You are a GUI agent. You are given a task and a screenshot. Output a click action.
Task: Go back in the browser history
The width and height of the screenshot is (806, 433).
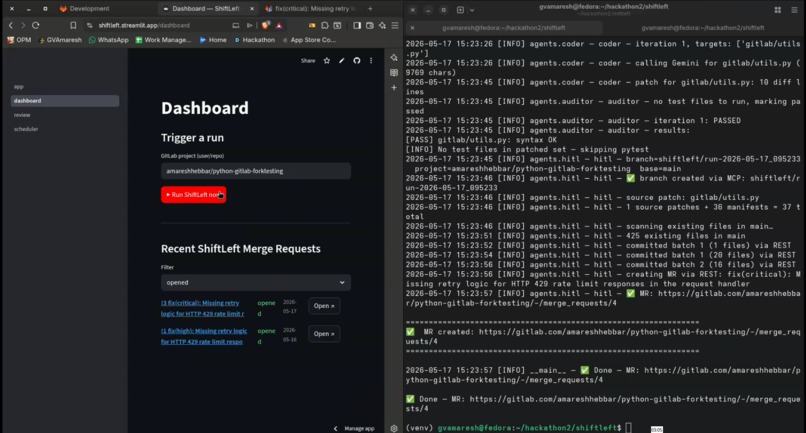click(11, 25)
